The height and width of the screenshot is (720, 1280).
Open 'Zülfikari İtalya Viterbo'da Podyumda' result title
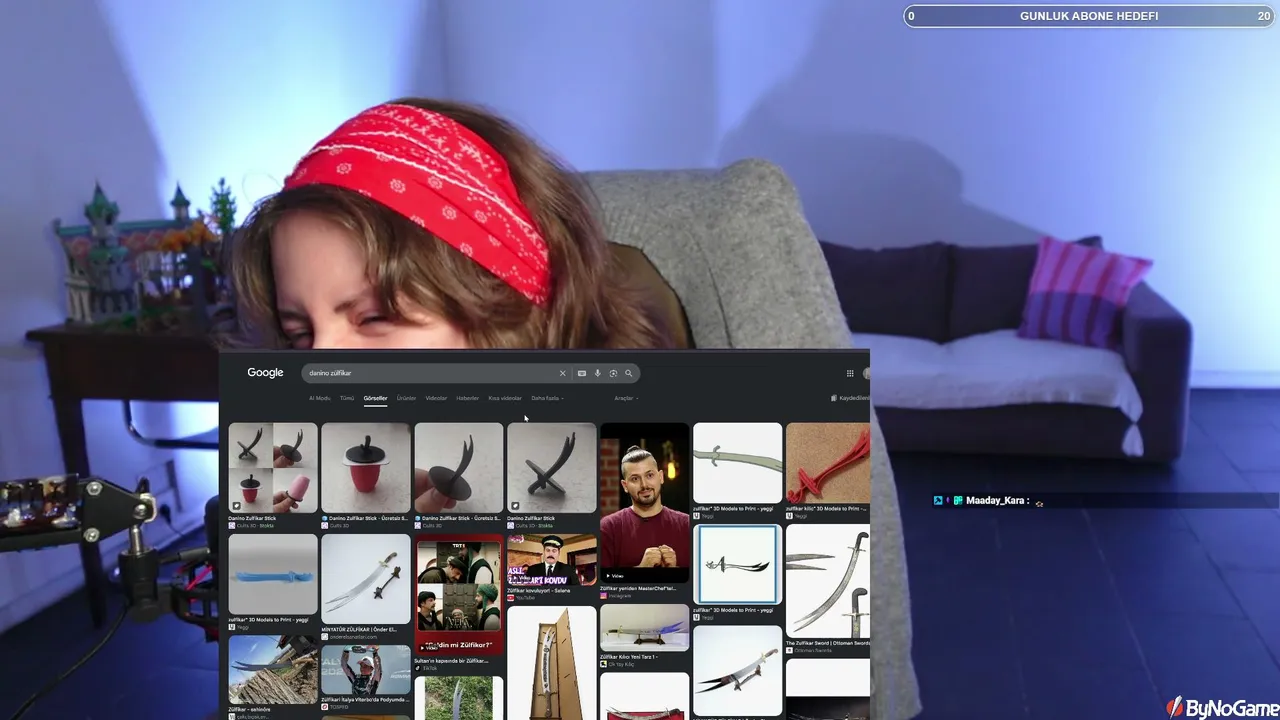point(366,700)
